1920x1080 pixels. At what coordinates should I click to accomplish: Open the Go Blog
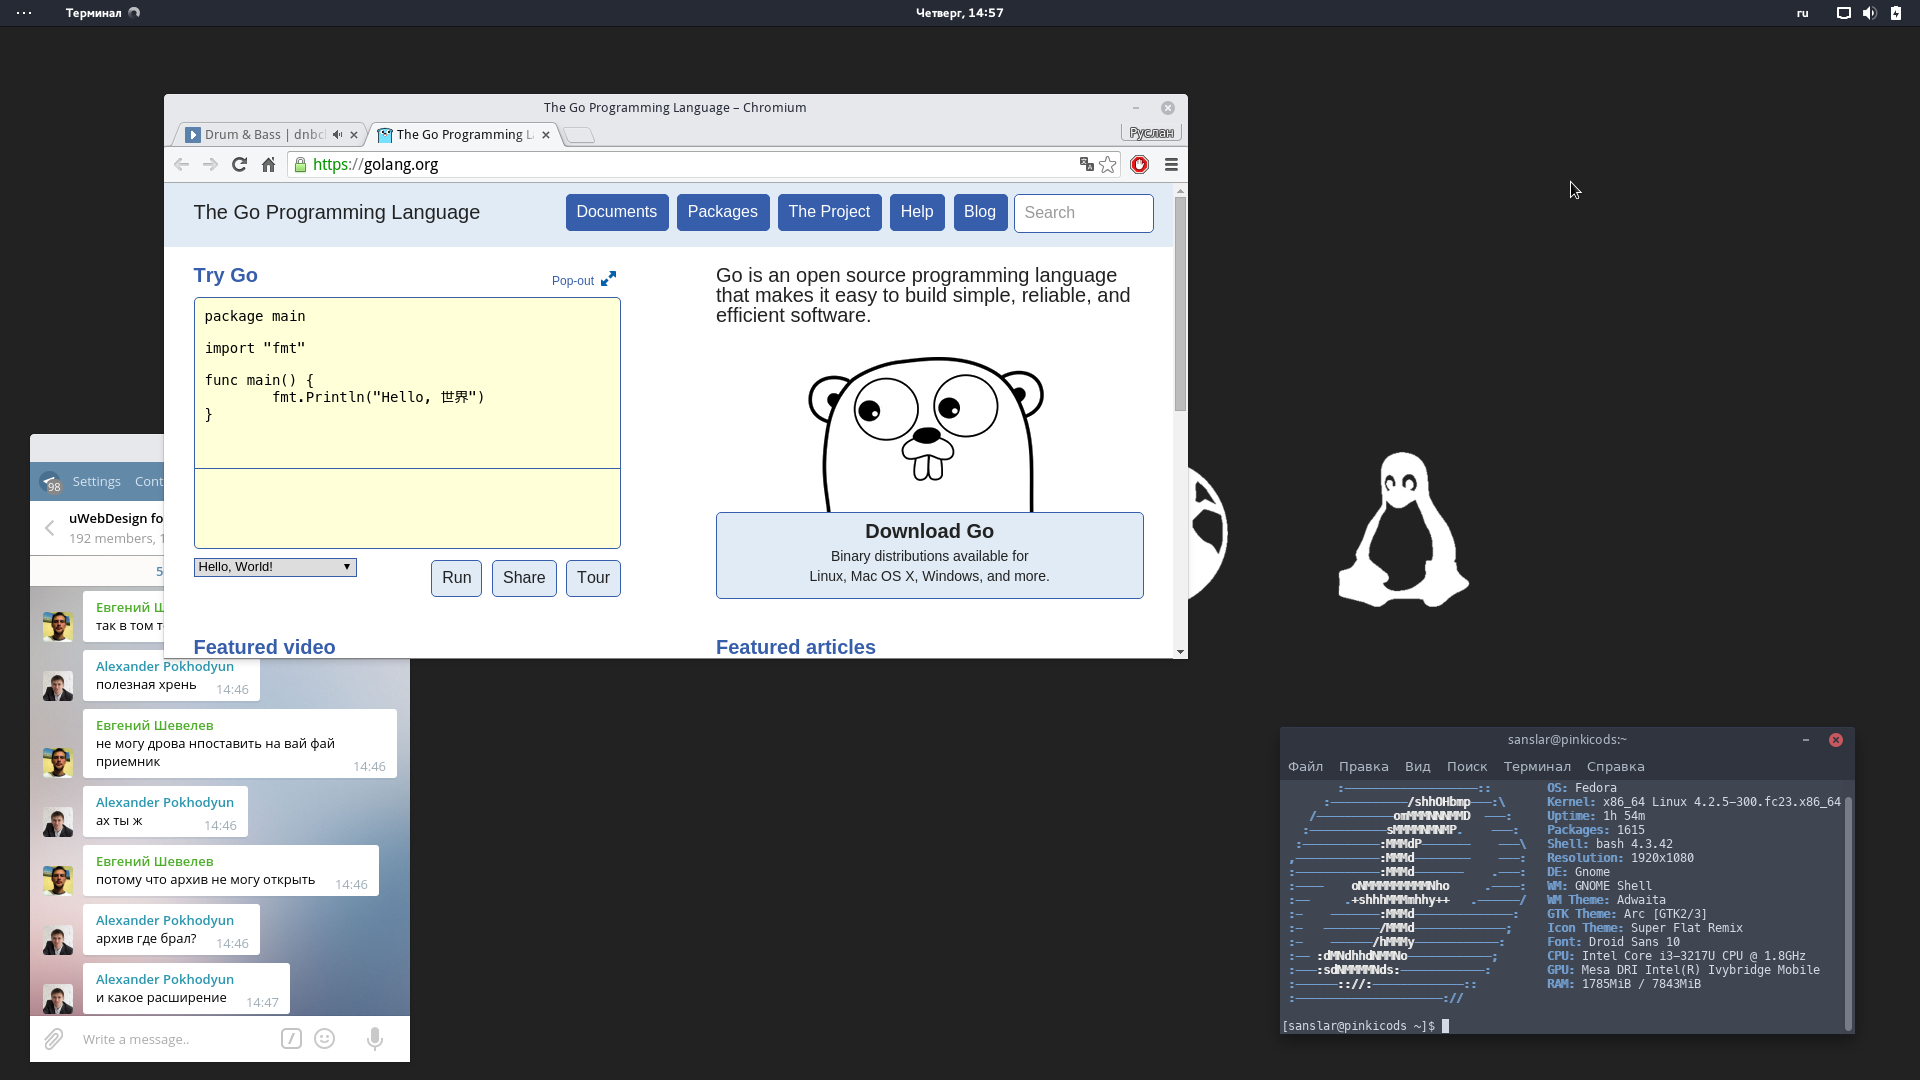(x=980, y=212)
